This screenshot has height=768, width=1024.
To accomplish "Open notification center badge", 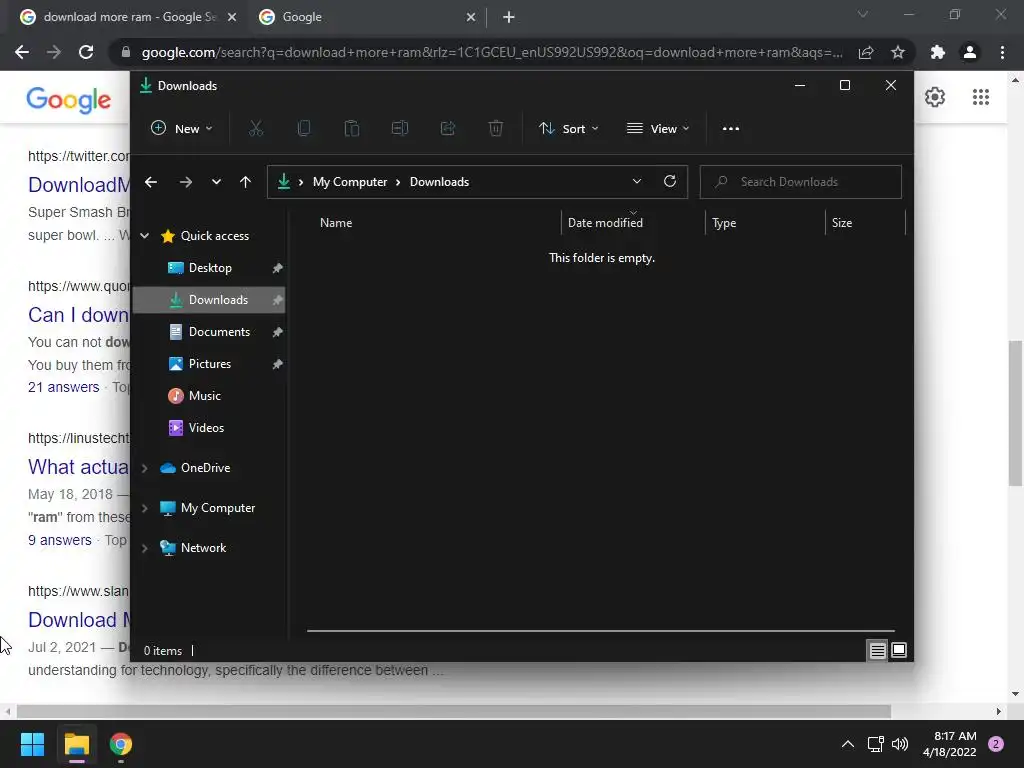I will (996, 744).
